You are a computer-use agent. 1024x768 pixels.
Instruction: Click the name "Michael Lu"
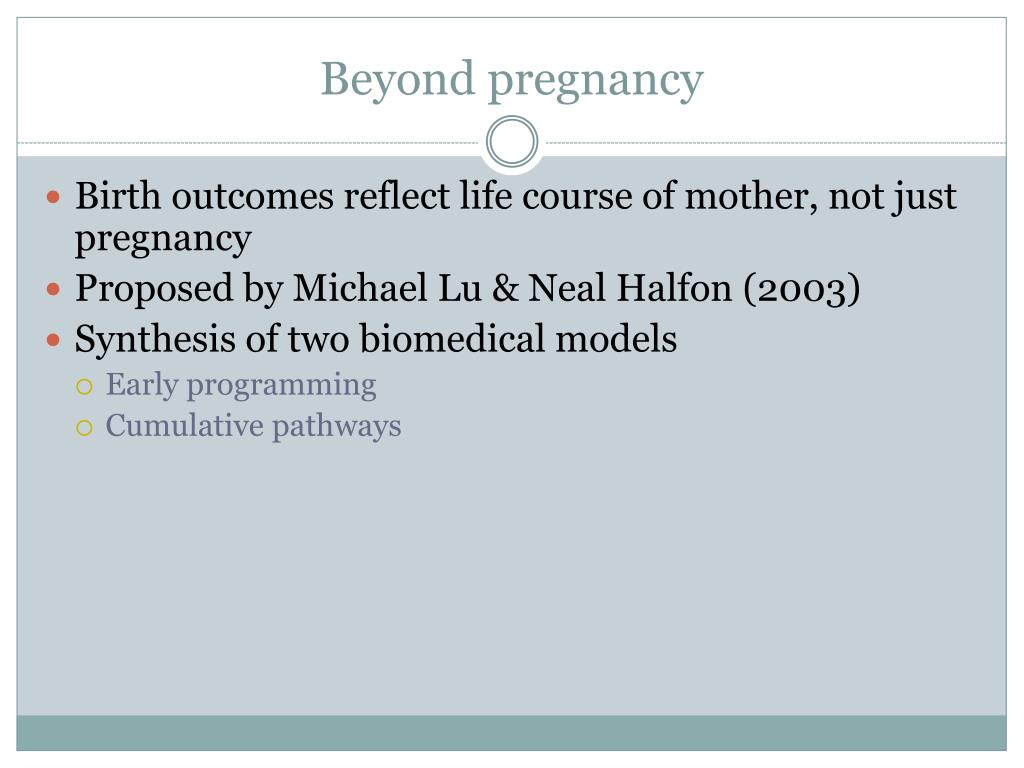pos(387,287)
